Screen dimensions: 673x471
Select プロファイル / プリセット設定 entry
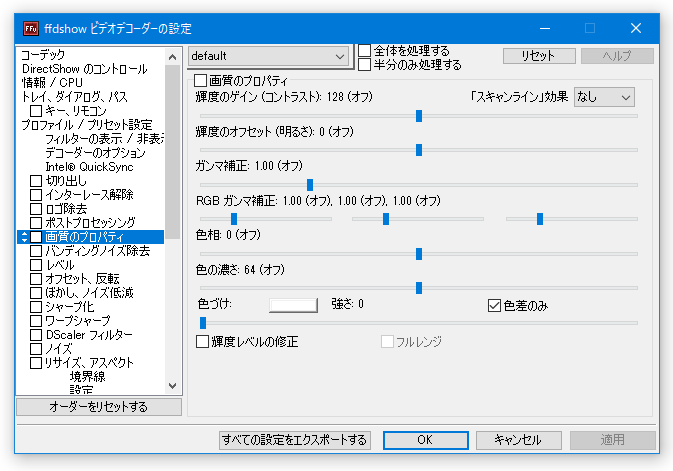pyautogui.click(x=87, y=125)
